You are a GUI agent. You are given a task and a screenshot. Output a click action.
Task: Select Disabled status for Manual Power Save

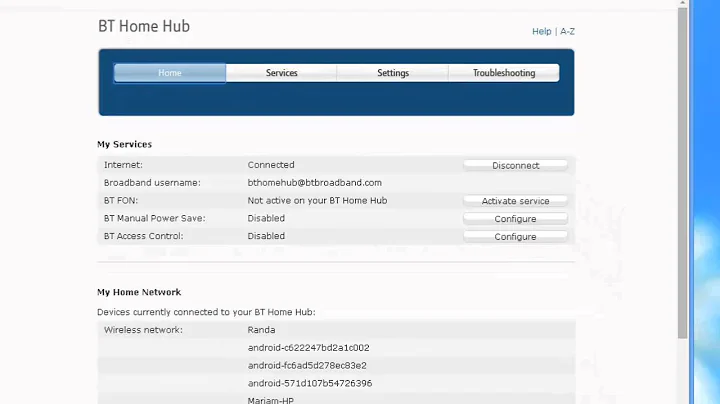(266, 218)
